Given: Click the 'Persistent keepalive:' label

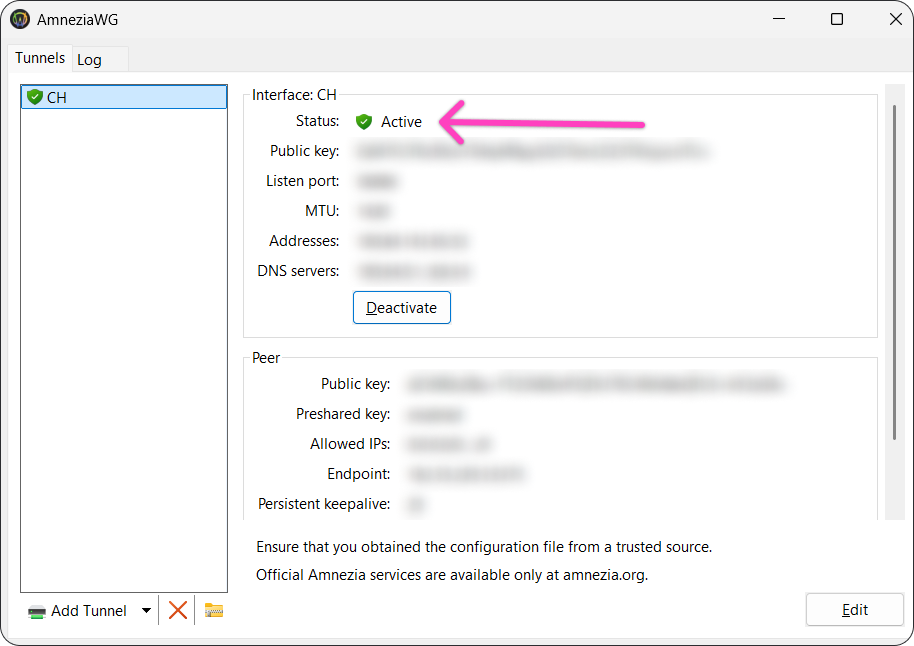Looking at the screenshot, I should pos(324,504).
